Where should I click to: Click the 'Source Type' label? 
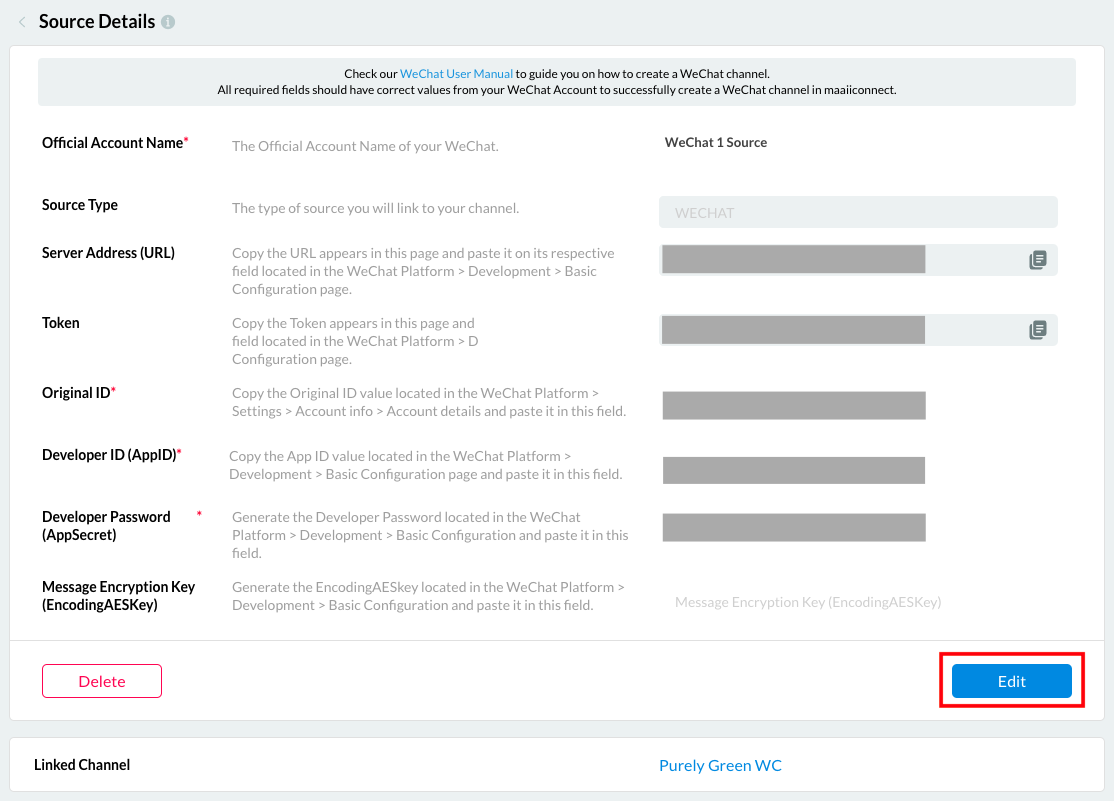click(x=80, y=205)
